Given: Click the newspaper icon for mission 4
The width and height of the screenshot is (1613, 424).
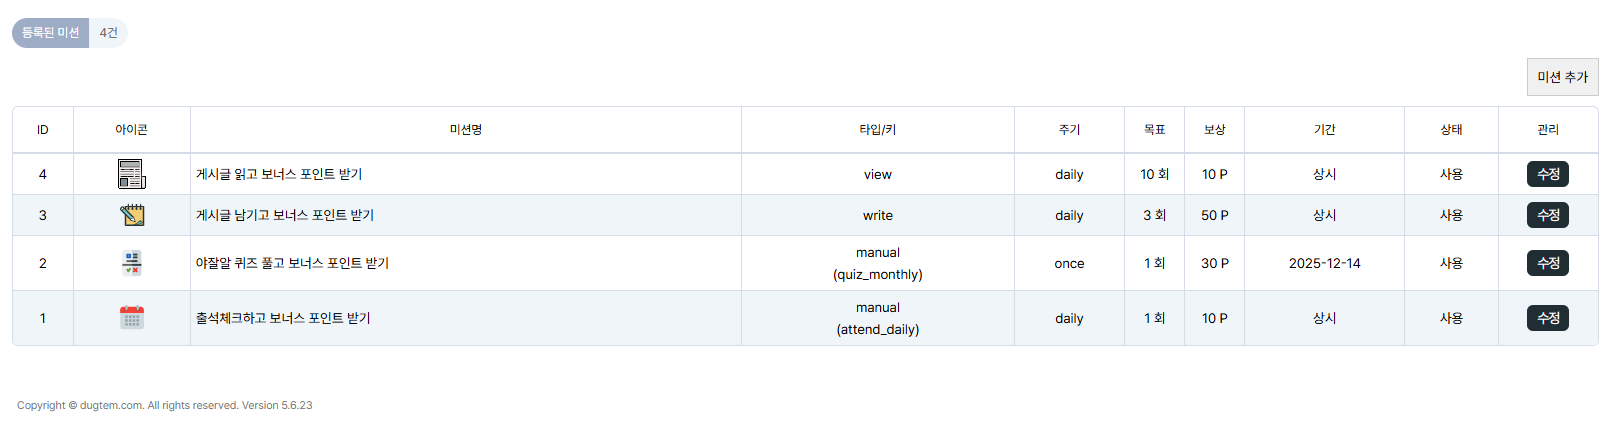Looking at the screenshot, I should point(131,174).
